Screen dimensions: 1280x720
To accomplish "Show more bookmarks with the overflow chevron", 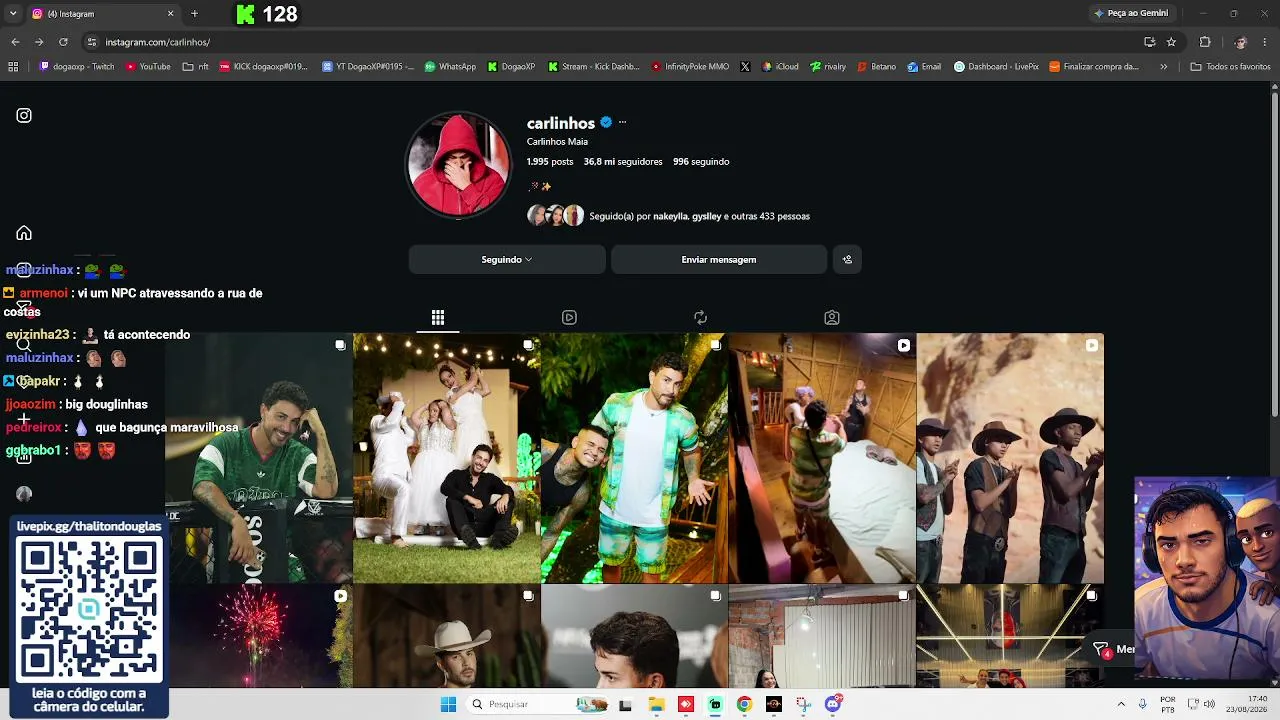I will [x=1163, y=67].
